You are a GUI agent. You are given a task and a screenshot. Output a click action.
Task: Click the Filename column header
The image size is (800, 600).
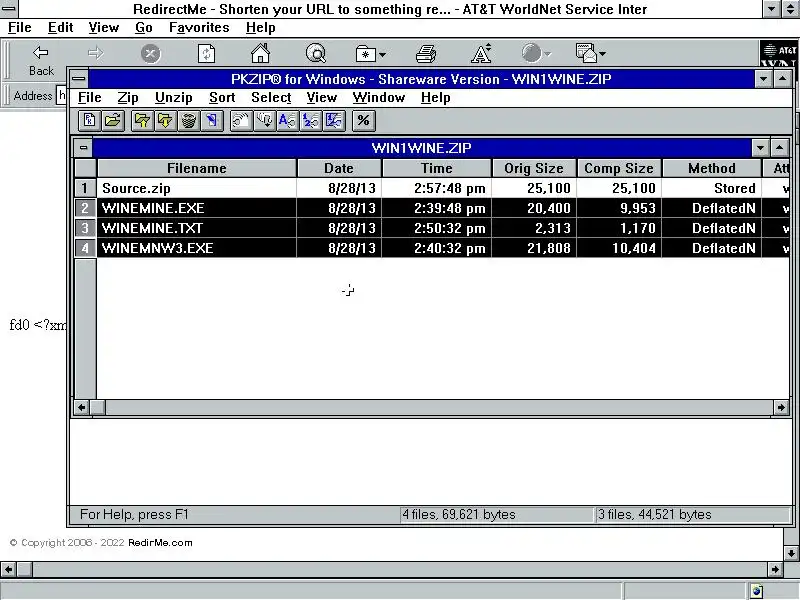point(196,168)
